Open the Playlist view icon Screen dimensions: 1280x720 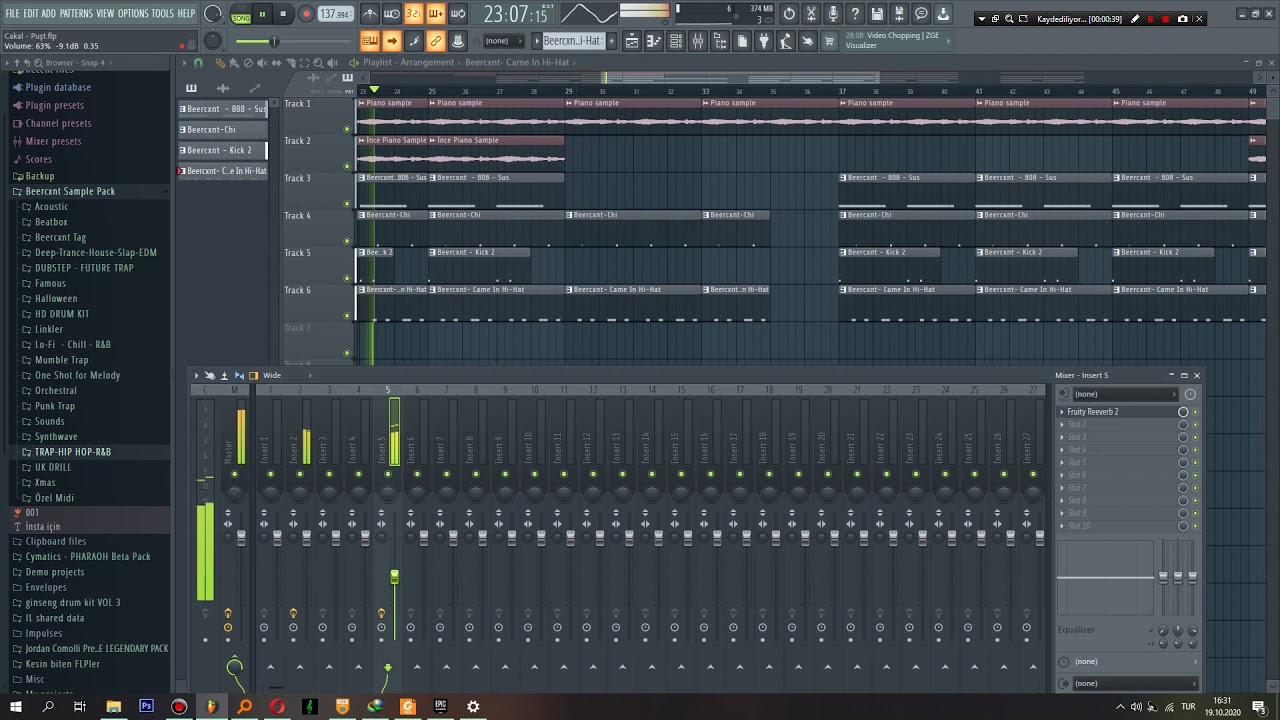[632, 41]
